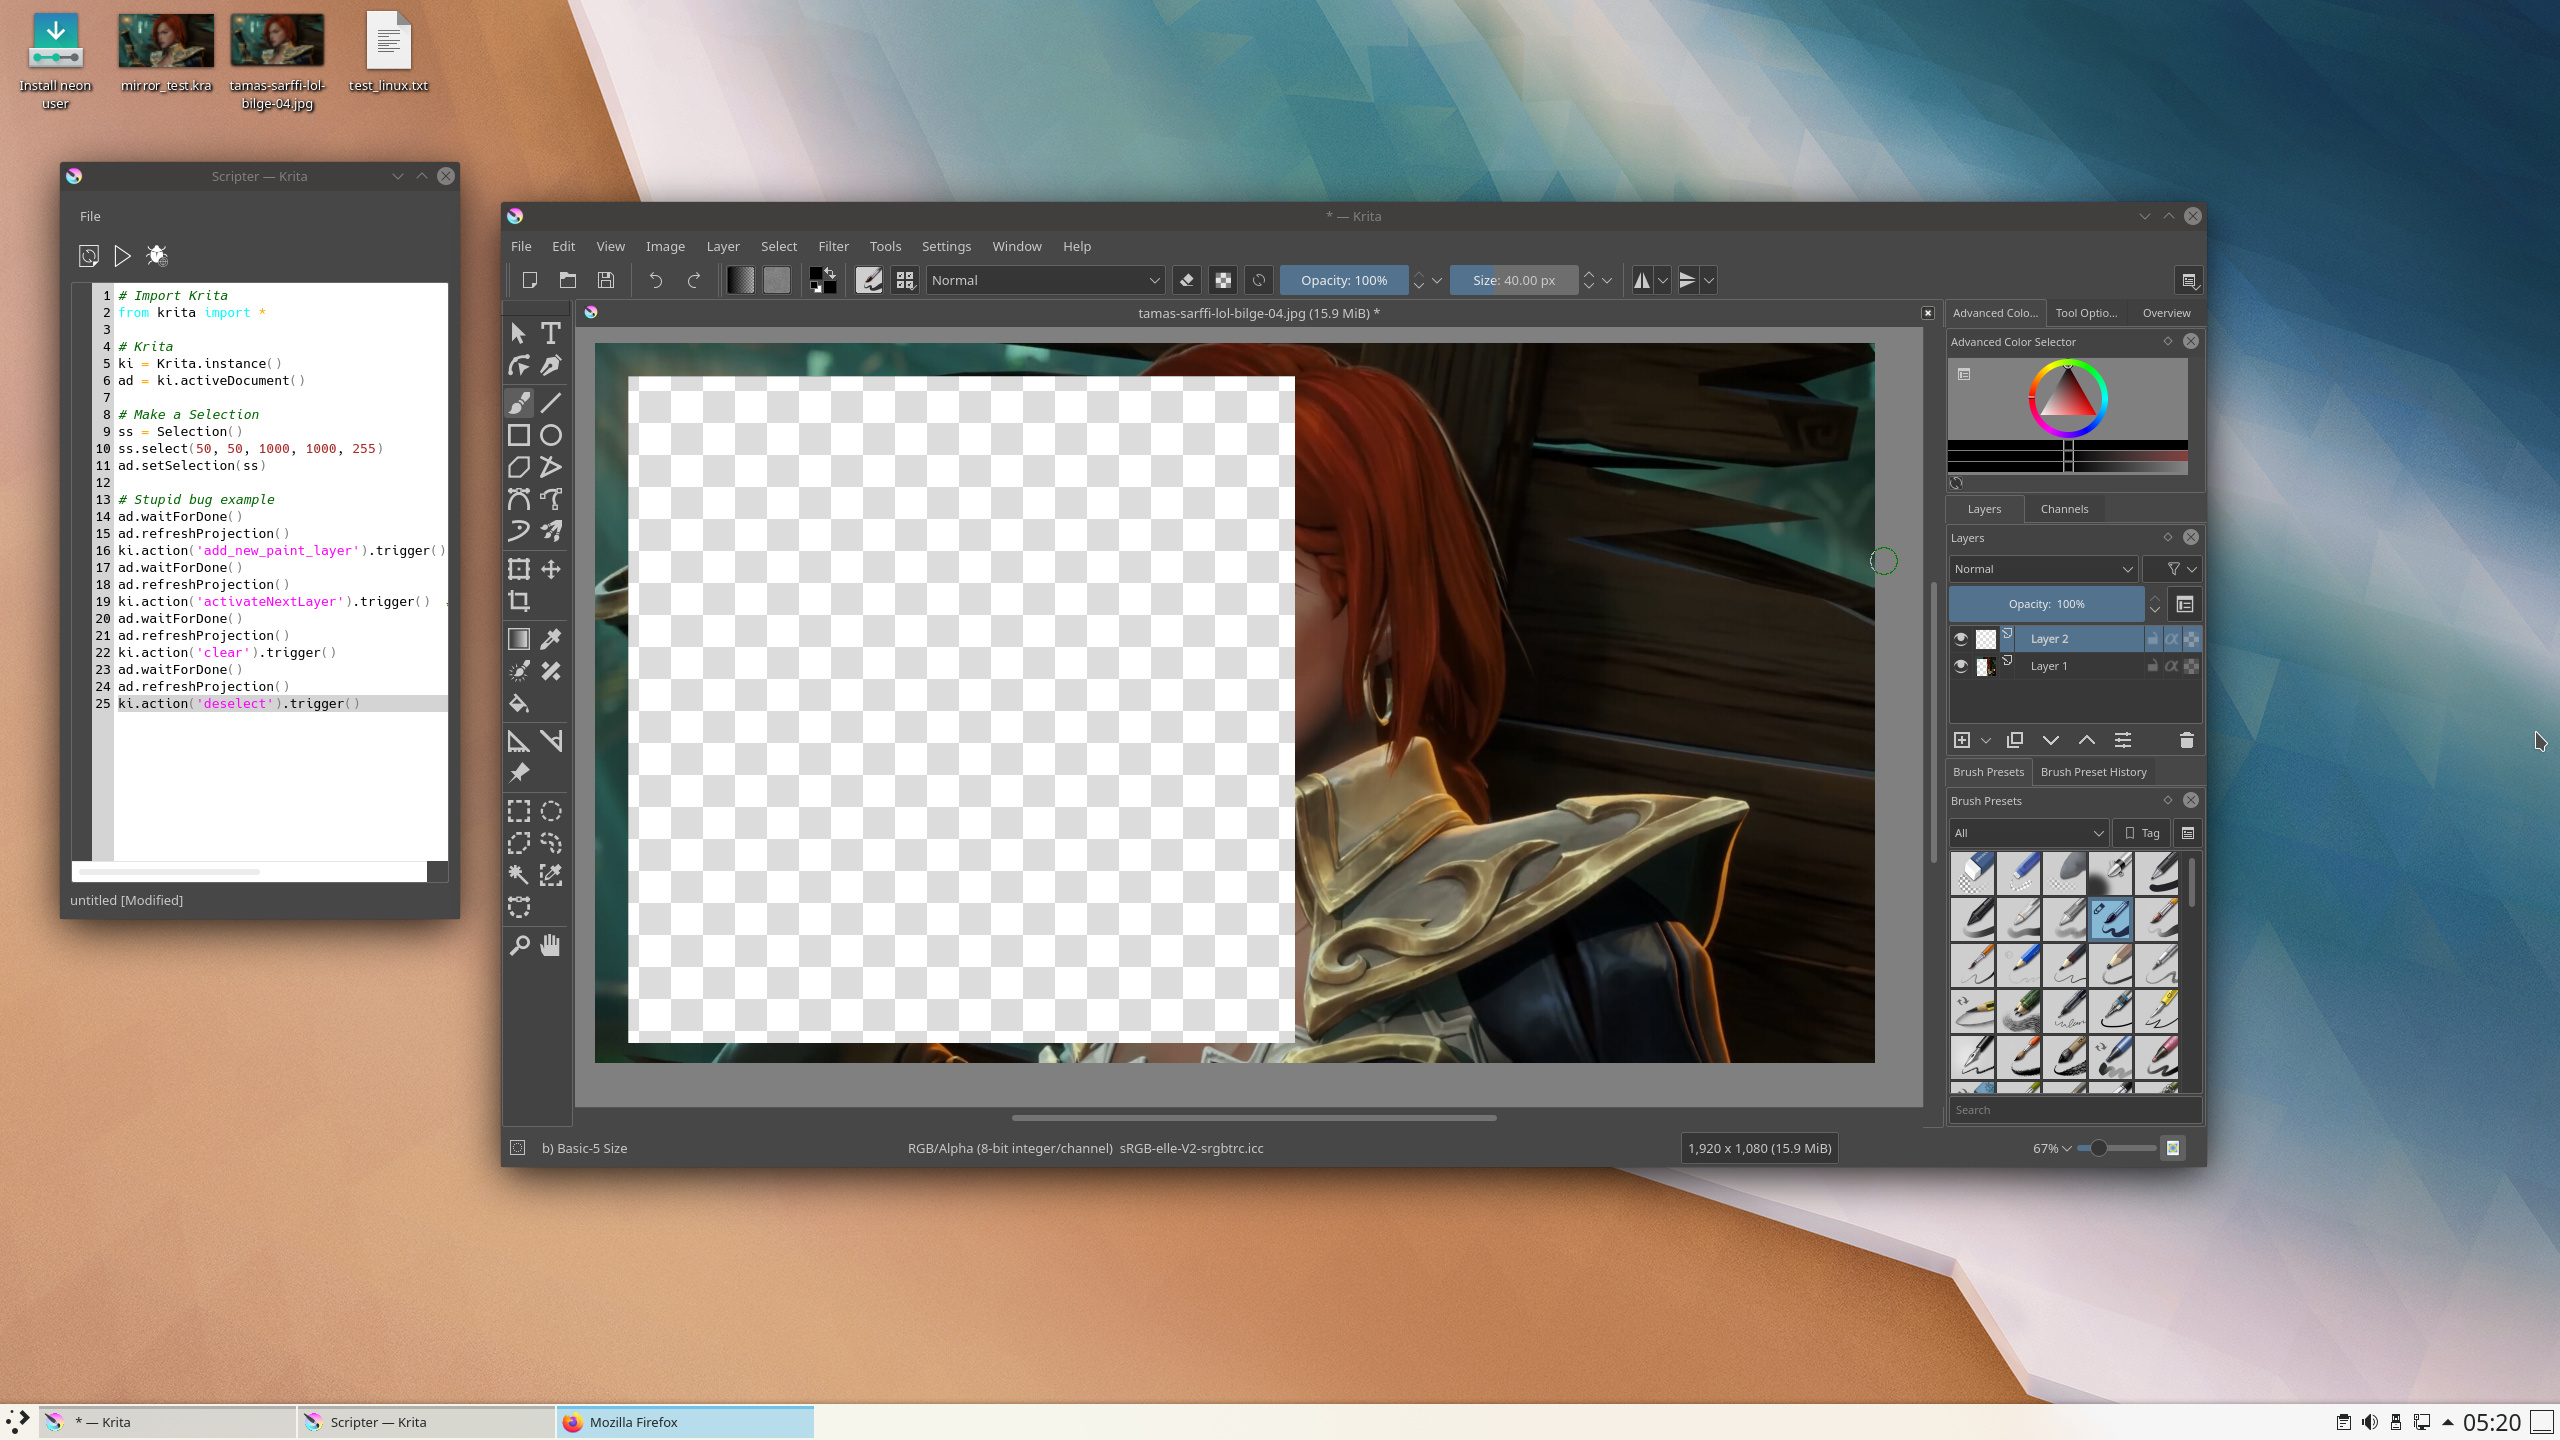2560x1440 pixels.
Task: Toggle alpha lock on Layer 1
Action: click(x=2191, y=666)
